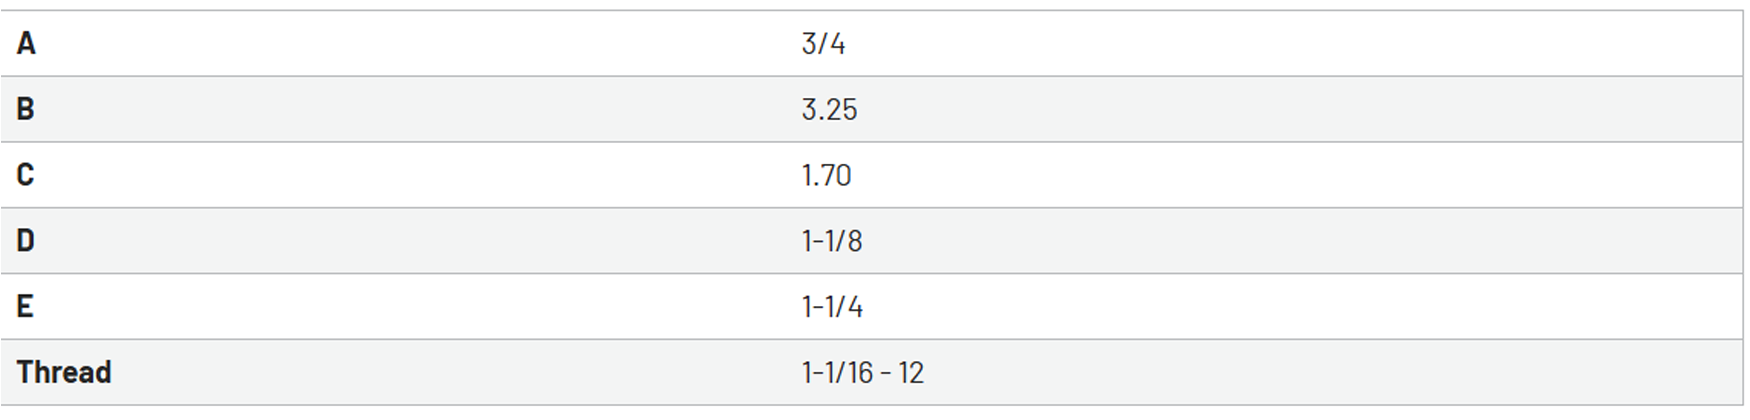Select the 3/4 value cell
Image resolution: width=1750 pixels, height=420 pixels.
point(823,43)
